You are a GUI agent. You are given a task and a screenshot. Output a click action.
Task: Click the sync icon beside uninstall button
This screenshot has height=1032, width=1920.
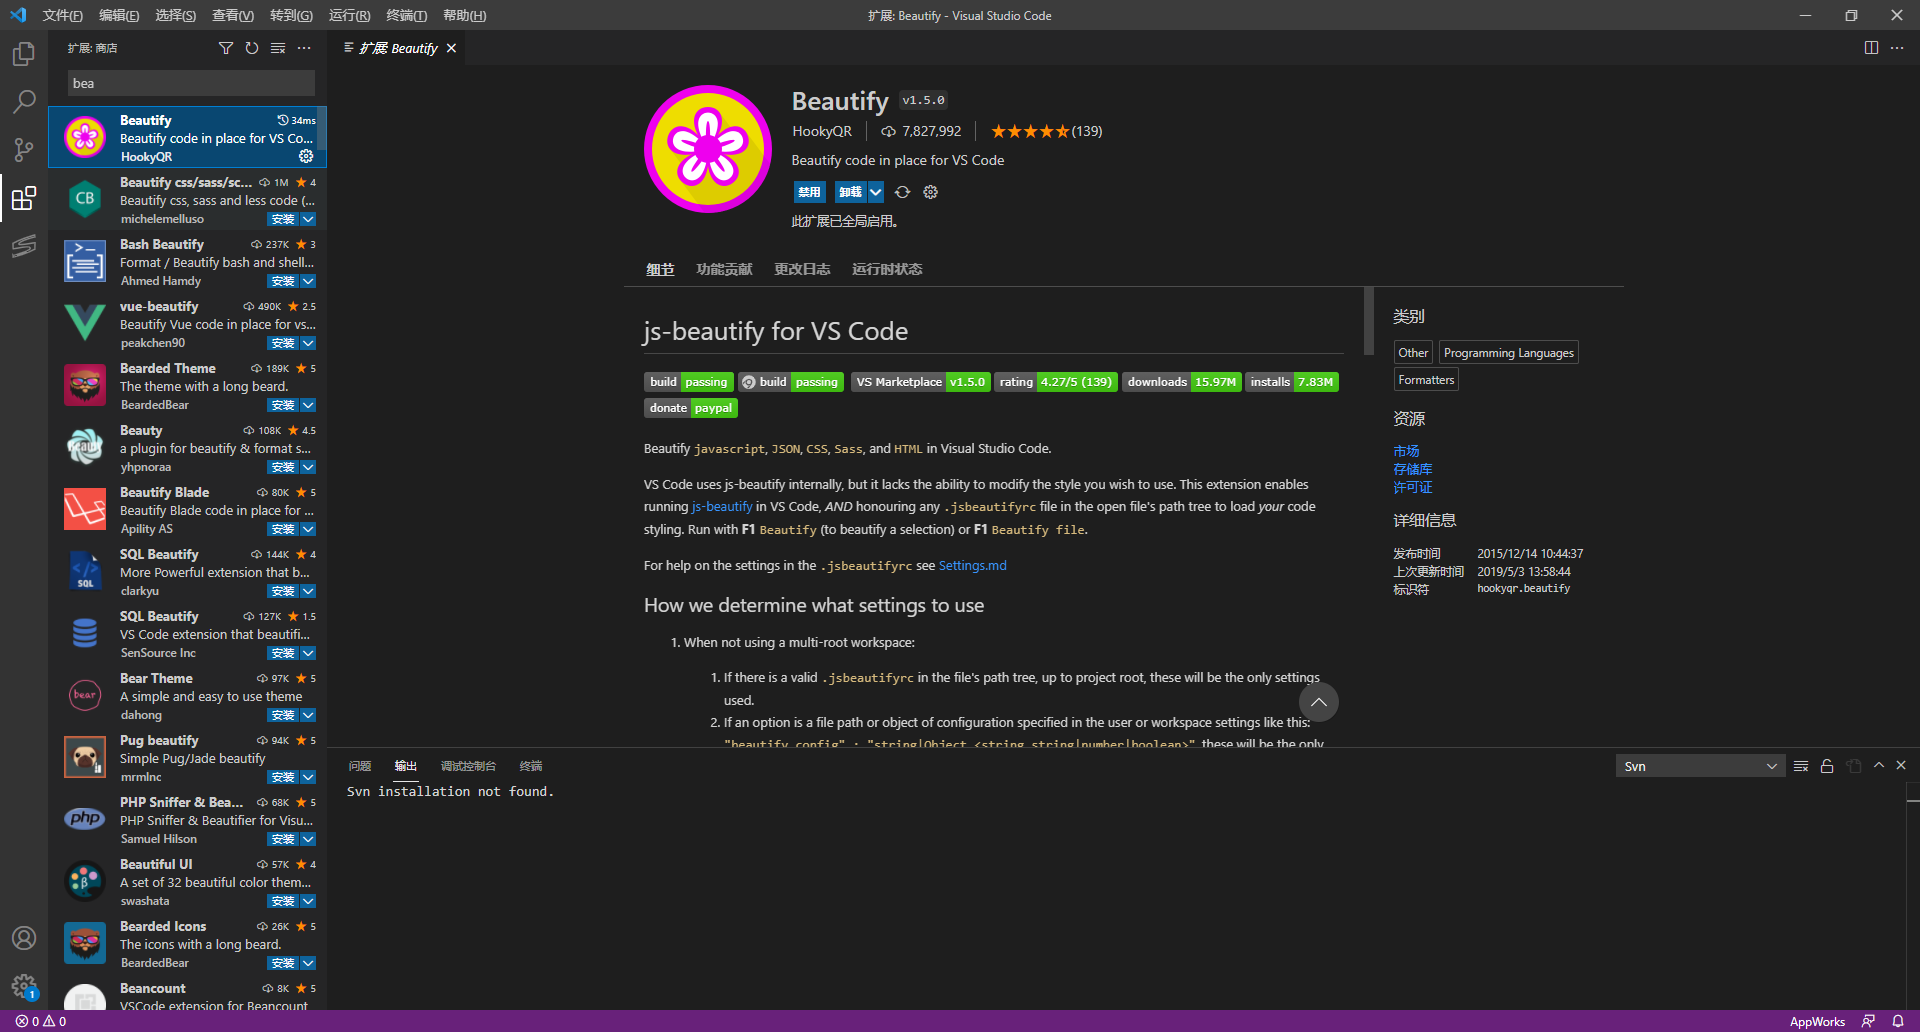click(x=902, y=192)
